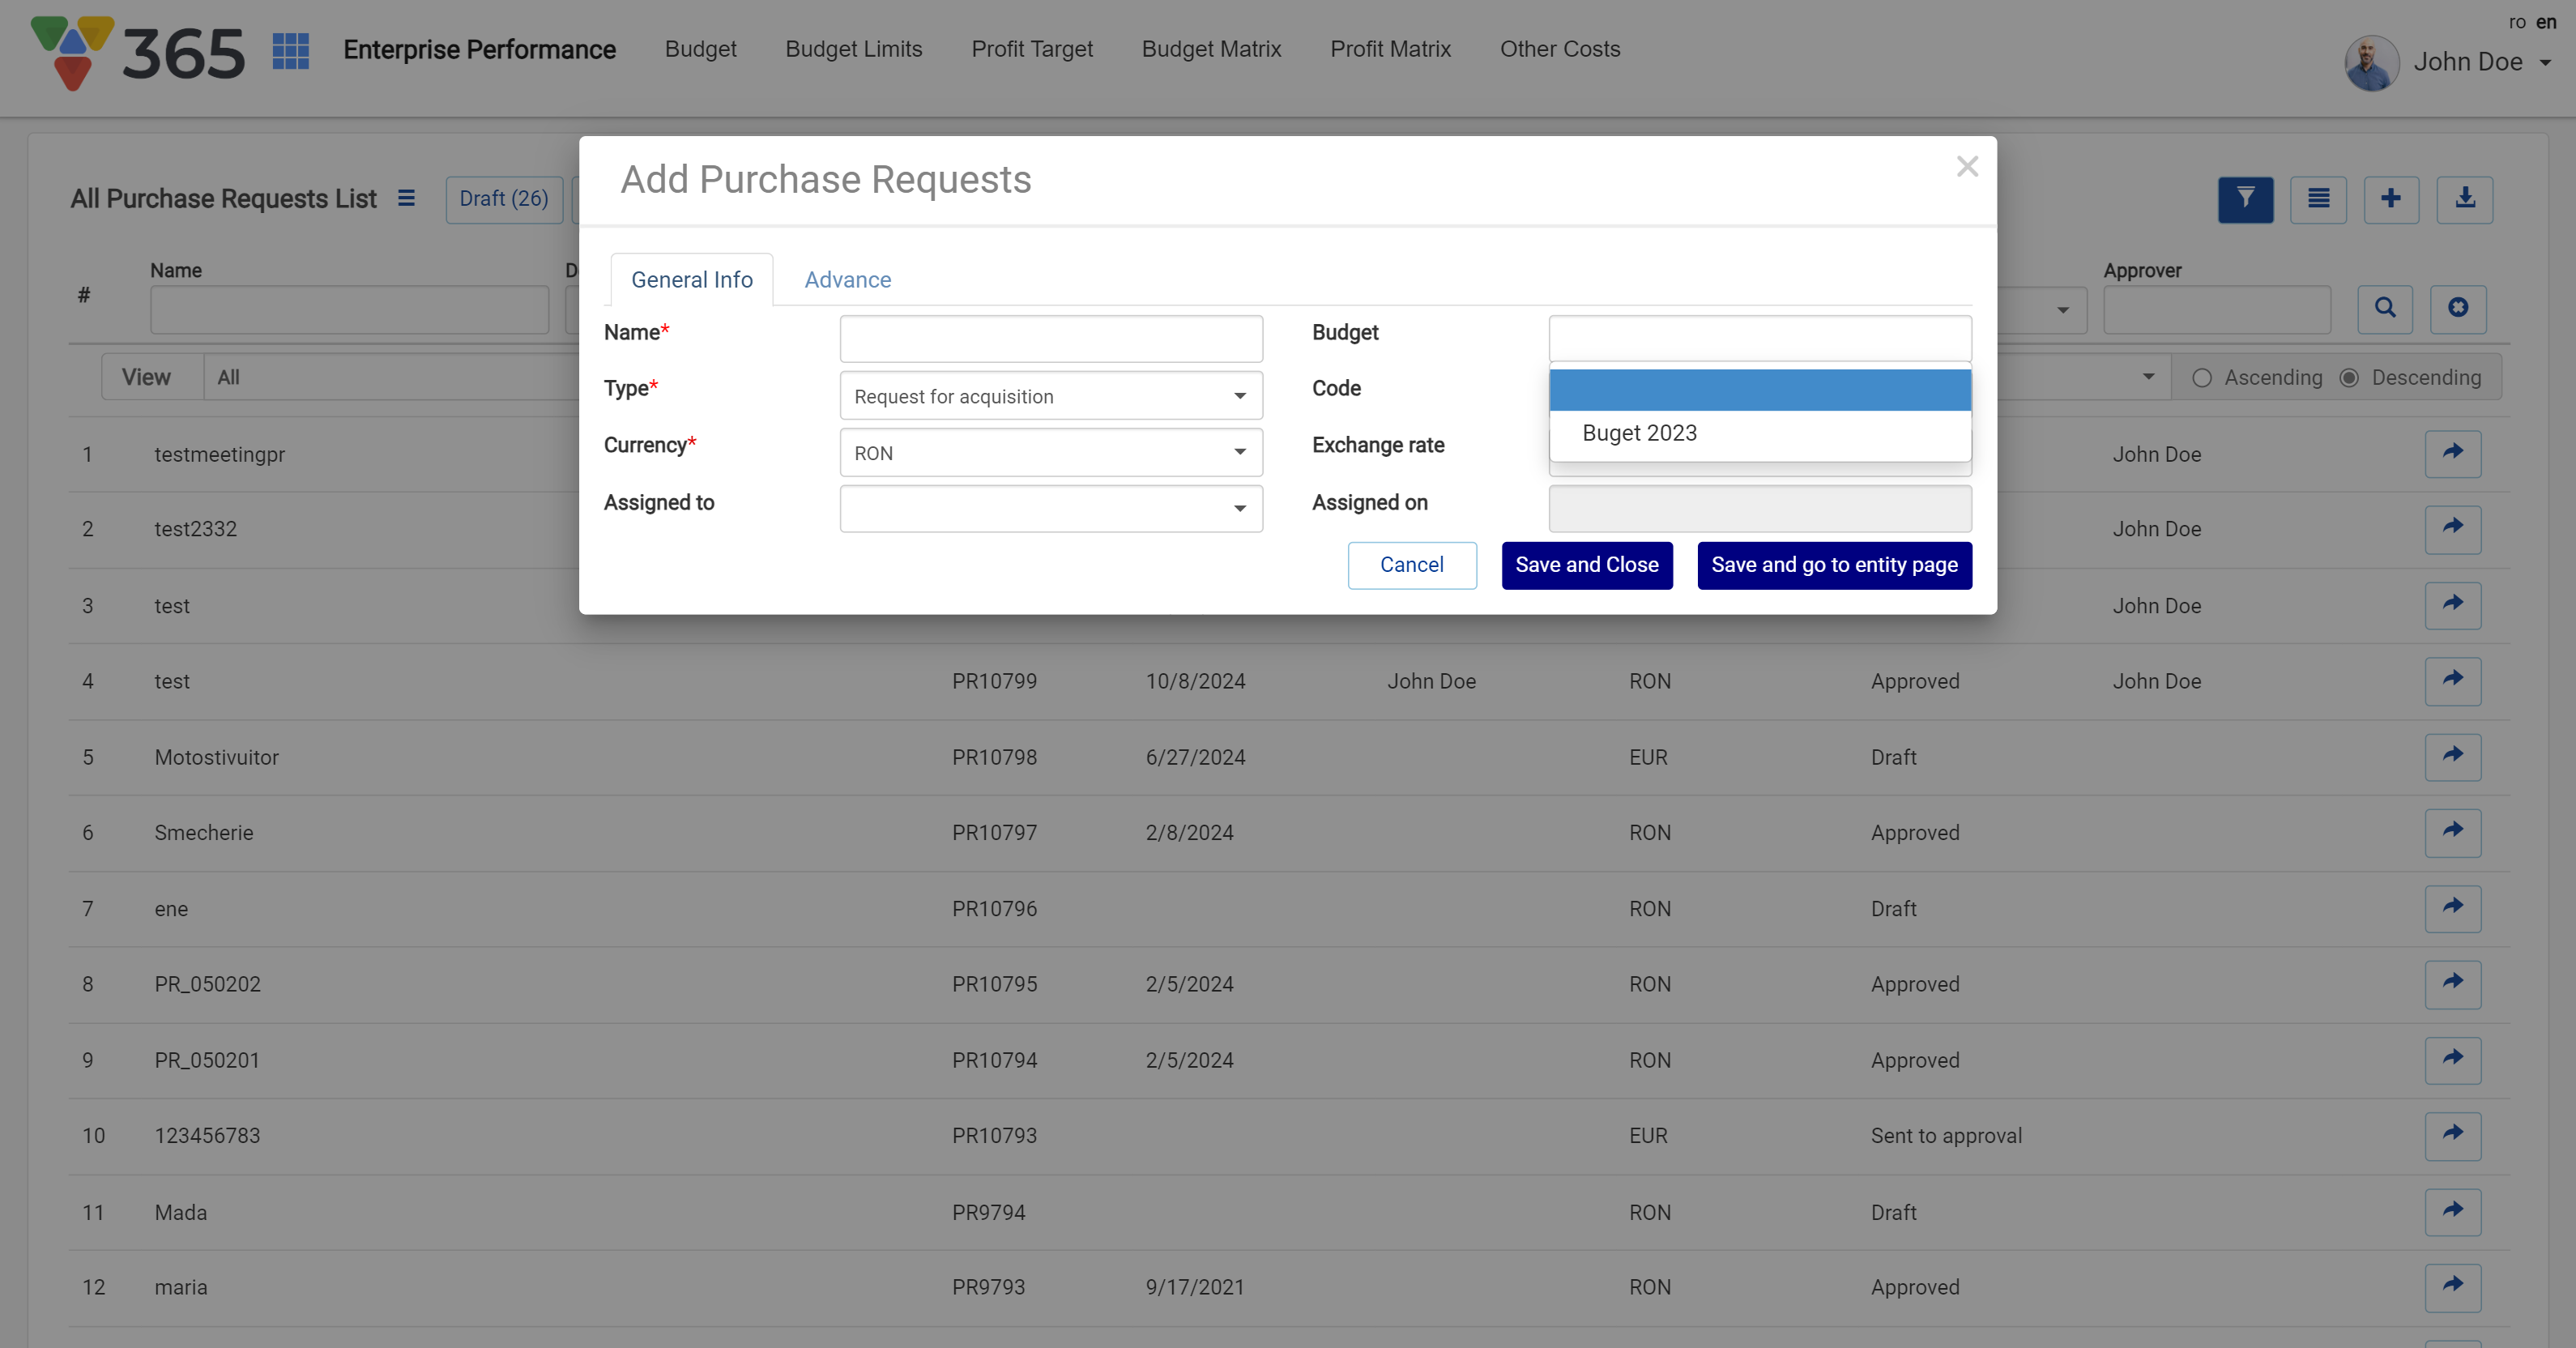The width and height of the screenshot is (2576, 1348).
Task: Choose Buget 2023 from budget list
Action: click(x=1640, y=433)
